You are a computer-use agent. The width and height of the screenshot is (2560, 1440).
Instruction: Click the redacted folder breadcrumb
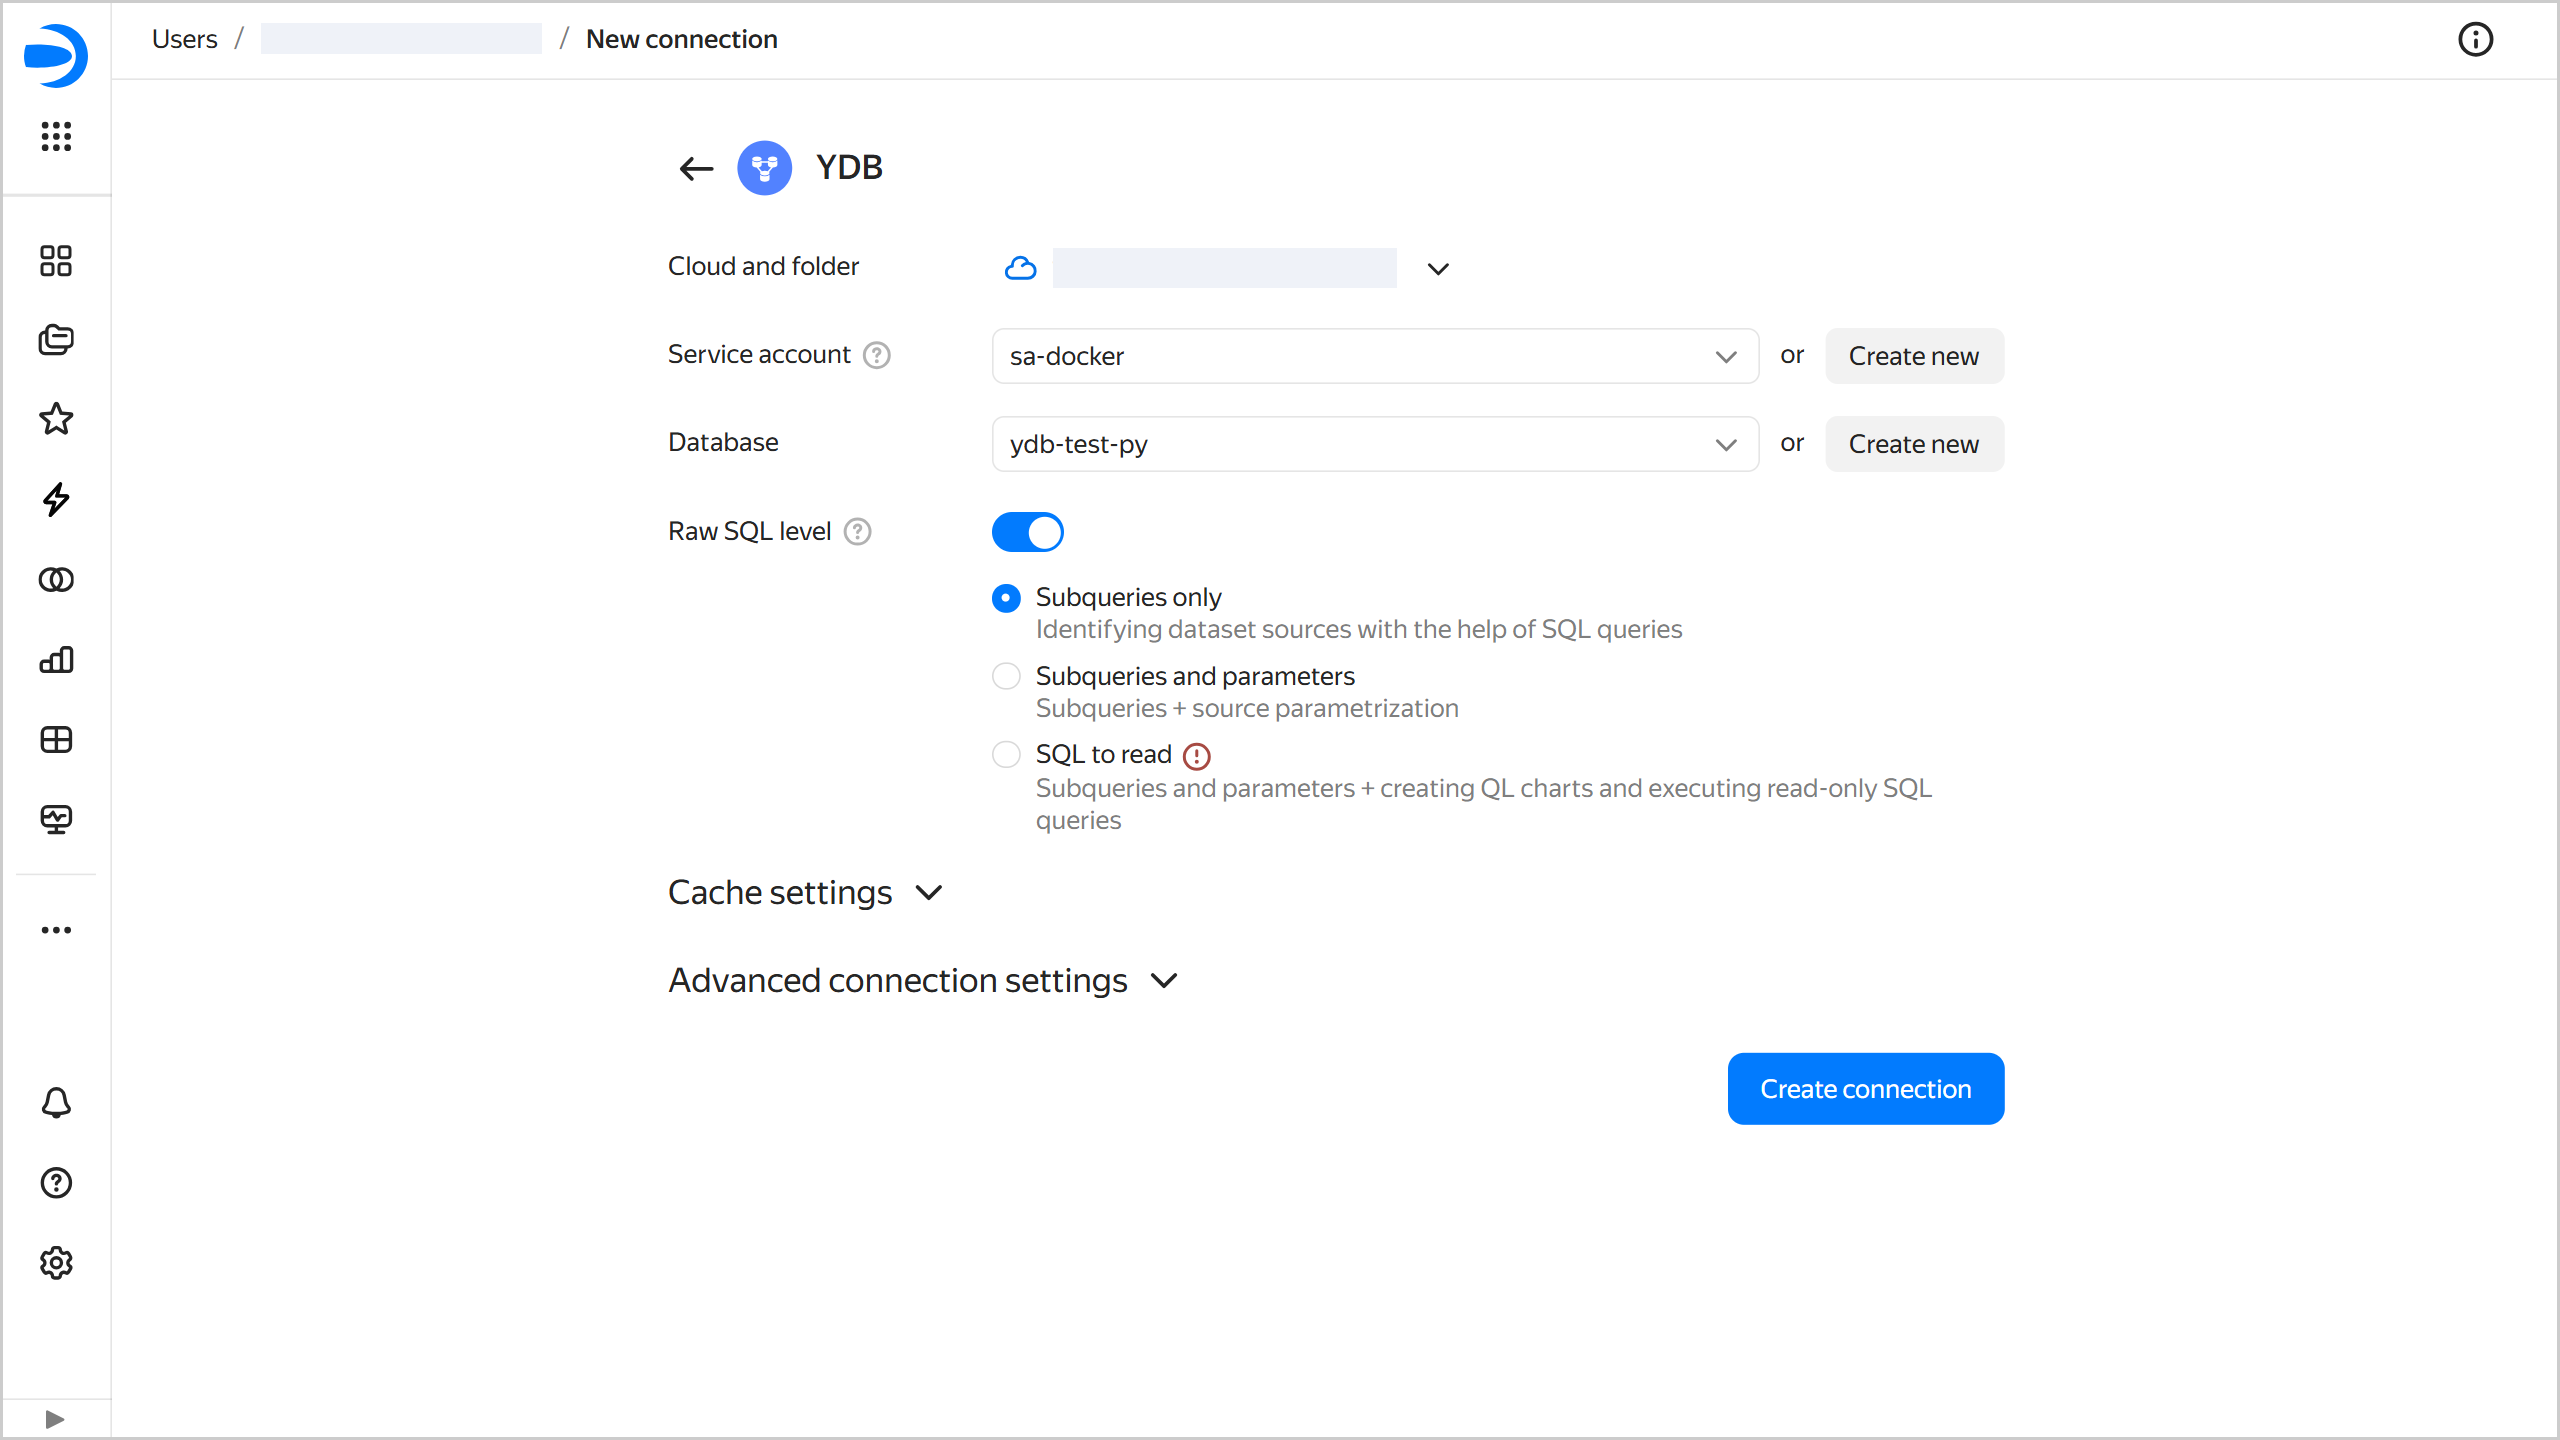coord(401,39)
